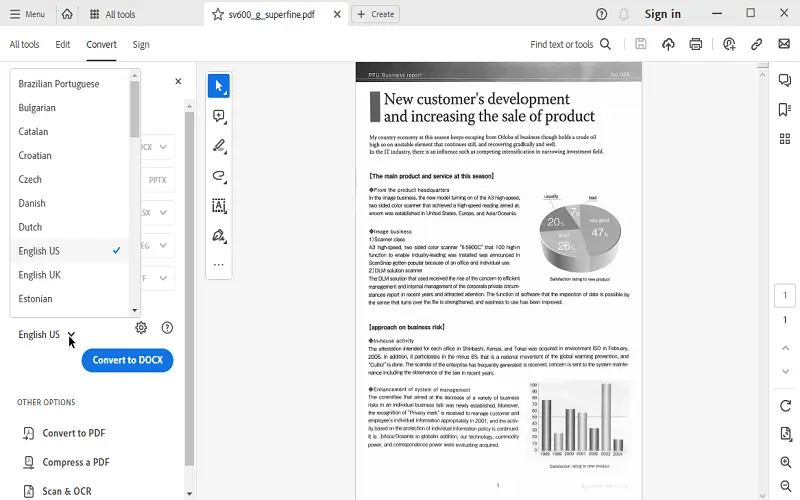Switch to Edit tab
Image resolution: width=800 pixels, height=500 pixels.
point(63,44)
